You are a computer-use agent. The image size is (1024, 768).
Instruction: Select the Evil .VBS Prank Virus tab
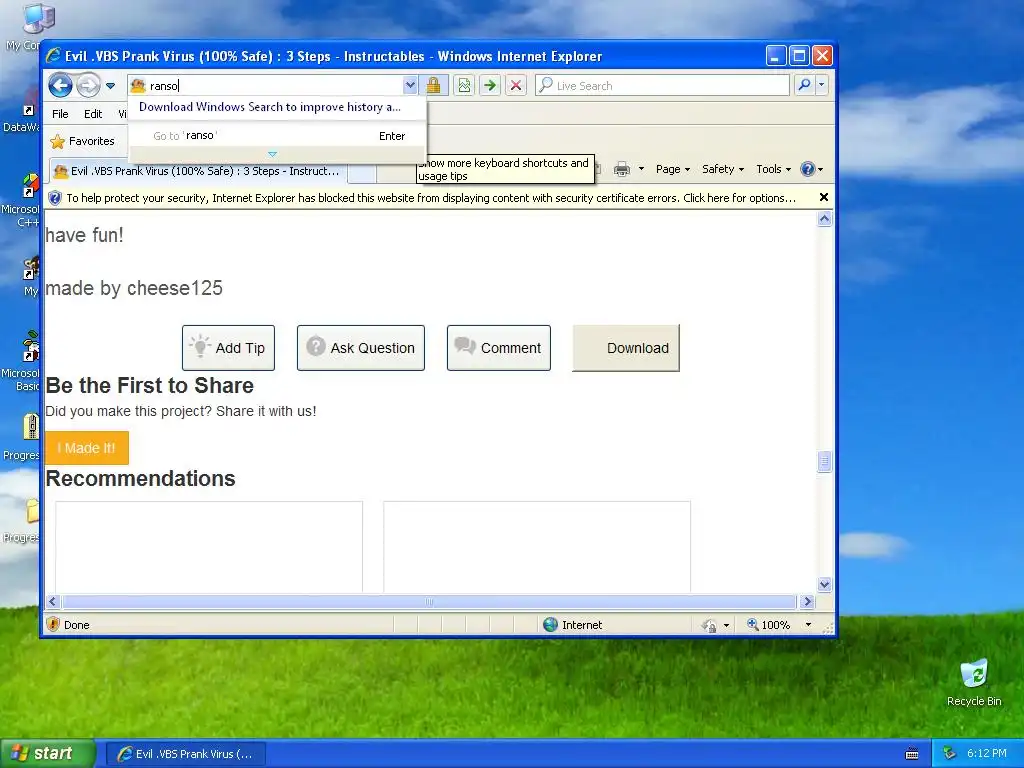(198, 171)
